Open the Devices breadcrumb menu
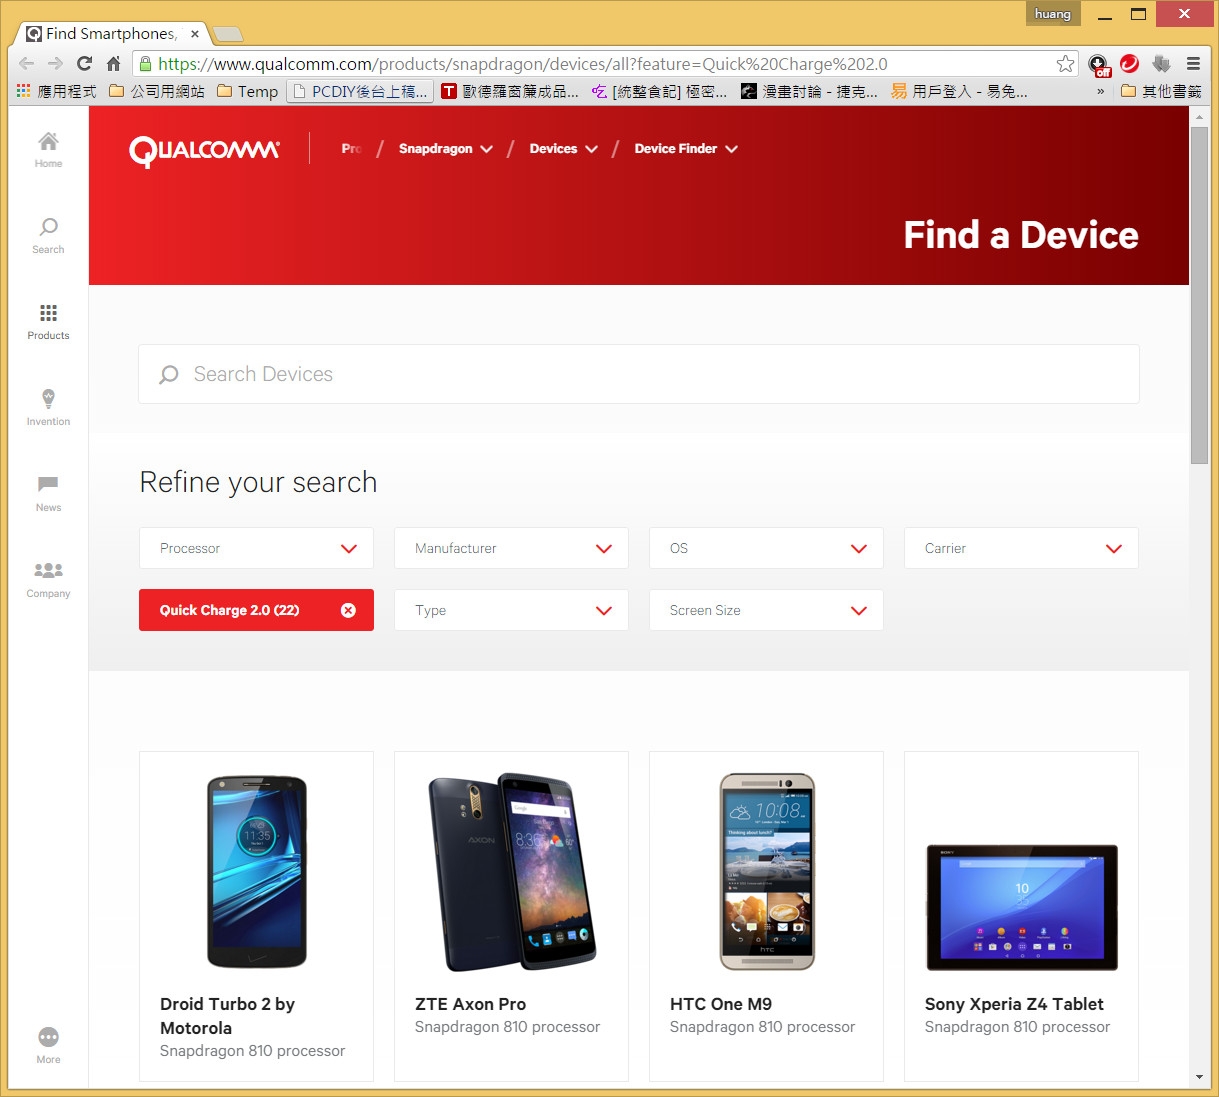The image size is (1219, 1097). pyautogui.click(x=564, y=149)
